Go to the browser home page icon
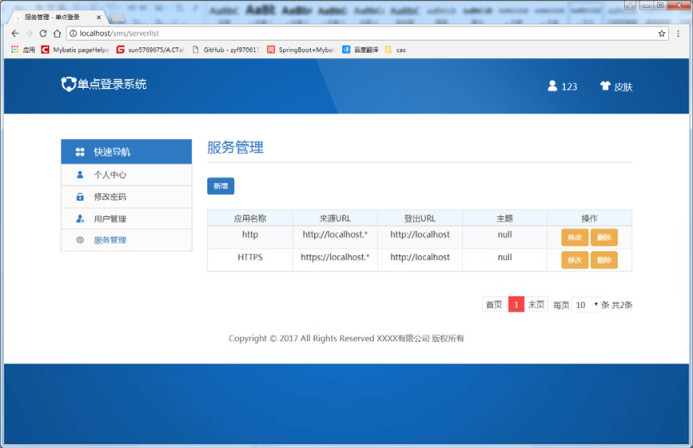The width and height of the screenshot is (693, 448). (56, 33)
